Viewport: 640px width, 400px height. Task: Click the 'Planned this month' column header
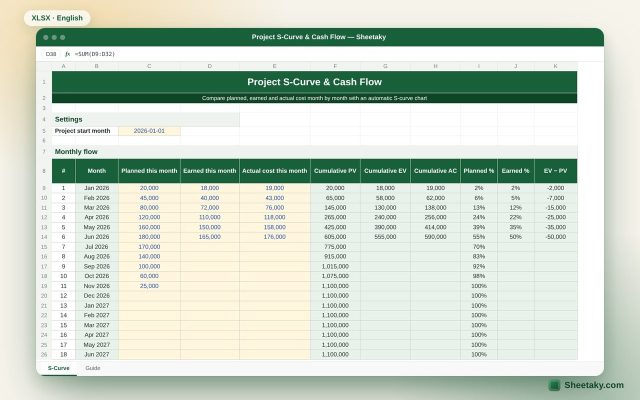149,171
